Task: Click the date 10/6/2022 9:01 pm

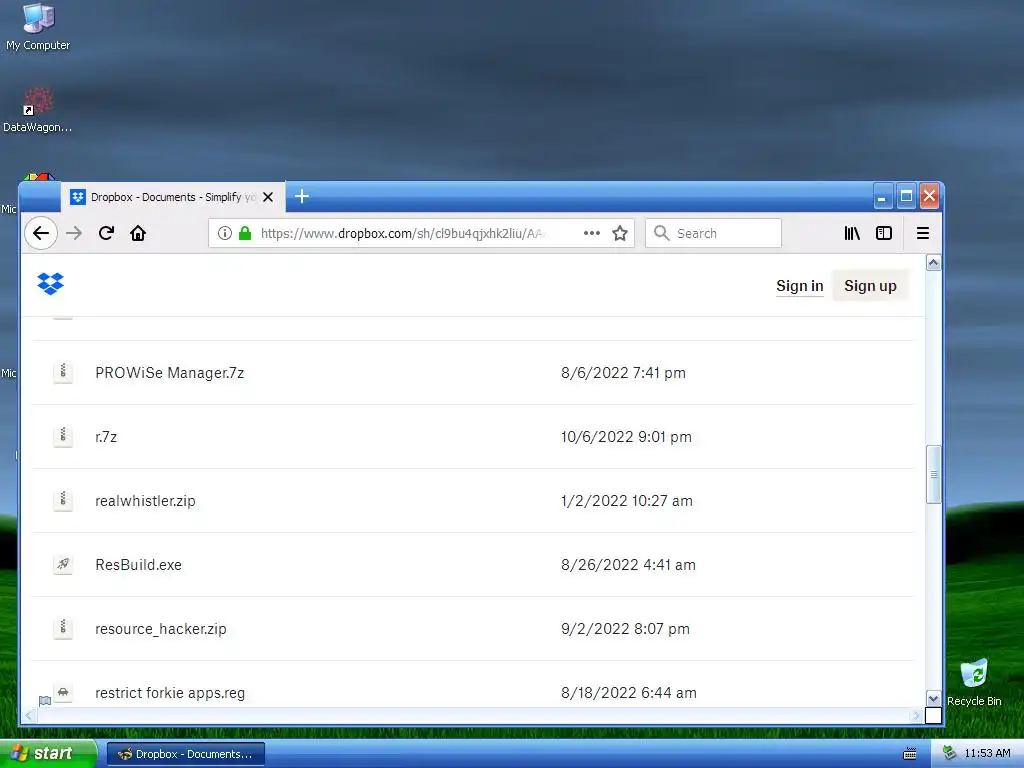Action: [x=626, y=437]
